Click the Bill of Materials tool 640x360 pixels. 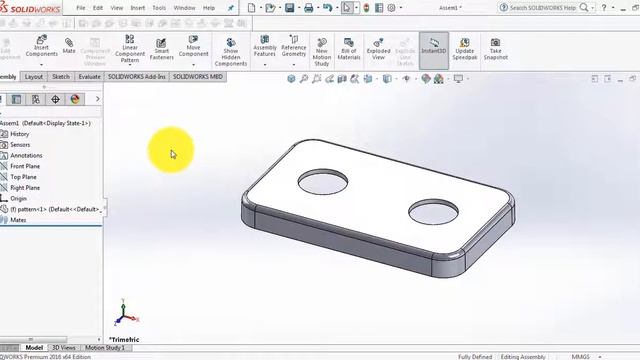349,49
